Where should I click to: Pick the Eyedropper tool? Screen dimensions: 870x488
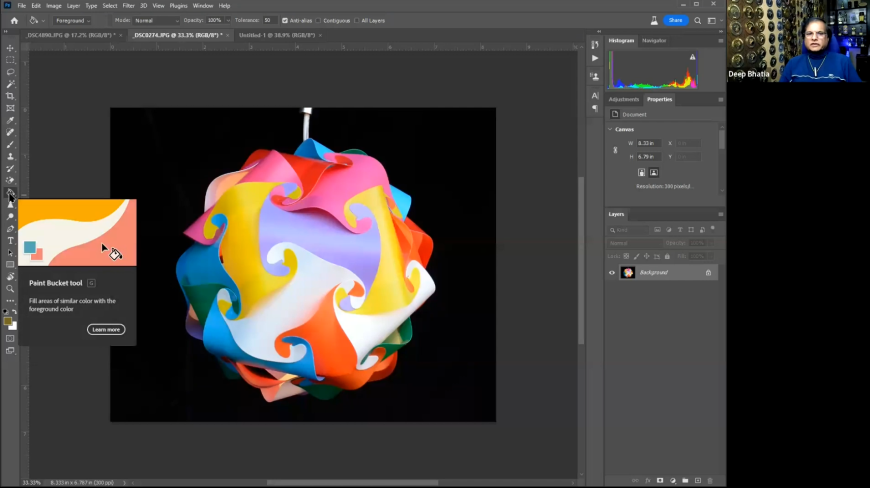[x=10, y=120]
